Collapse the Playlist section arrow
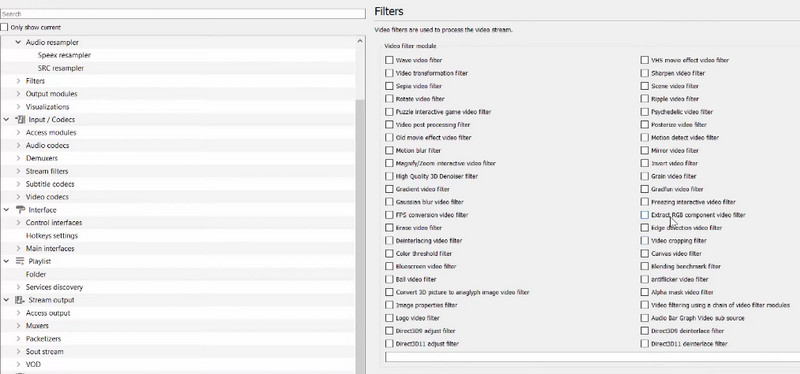This screenshot has height=374, width=800. click(6, 261)
